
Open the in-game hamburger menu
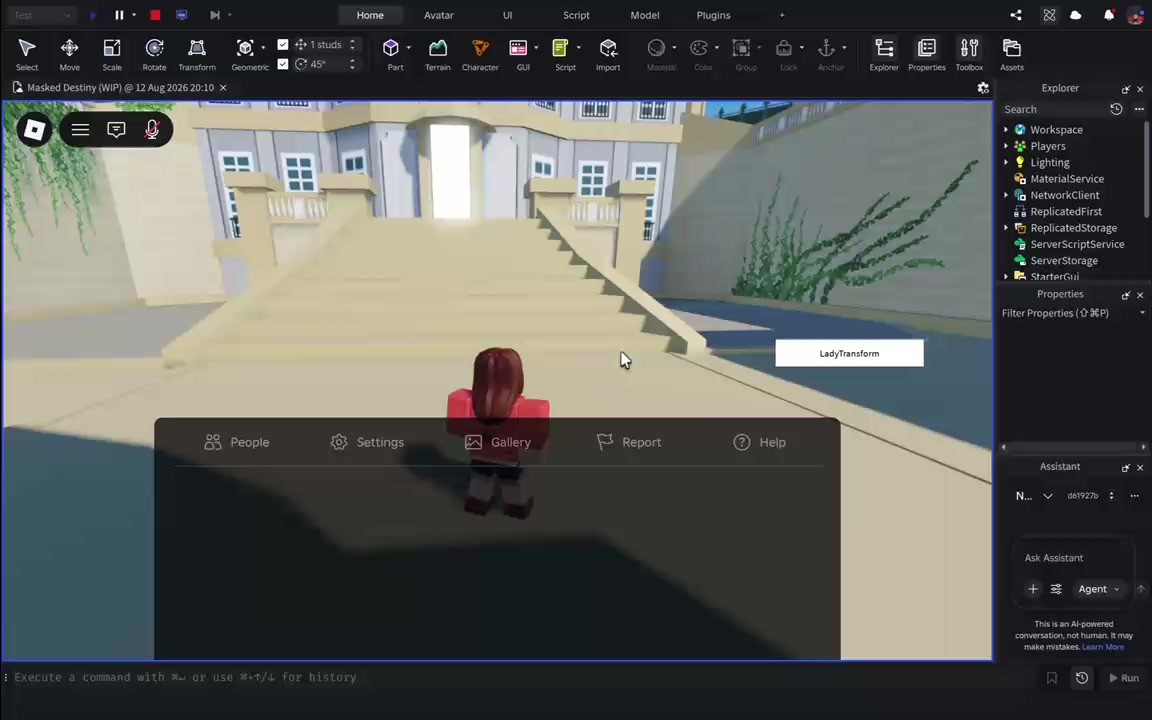[80, 129]
